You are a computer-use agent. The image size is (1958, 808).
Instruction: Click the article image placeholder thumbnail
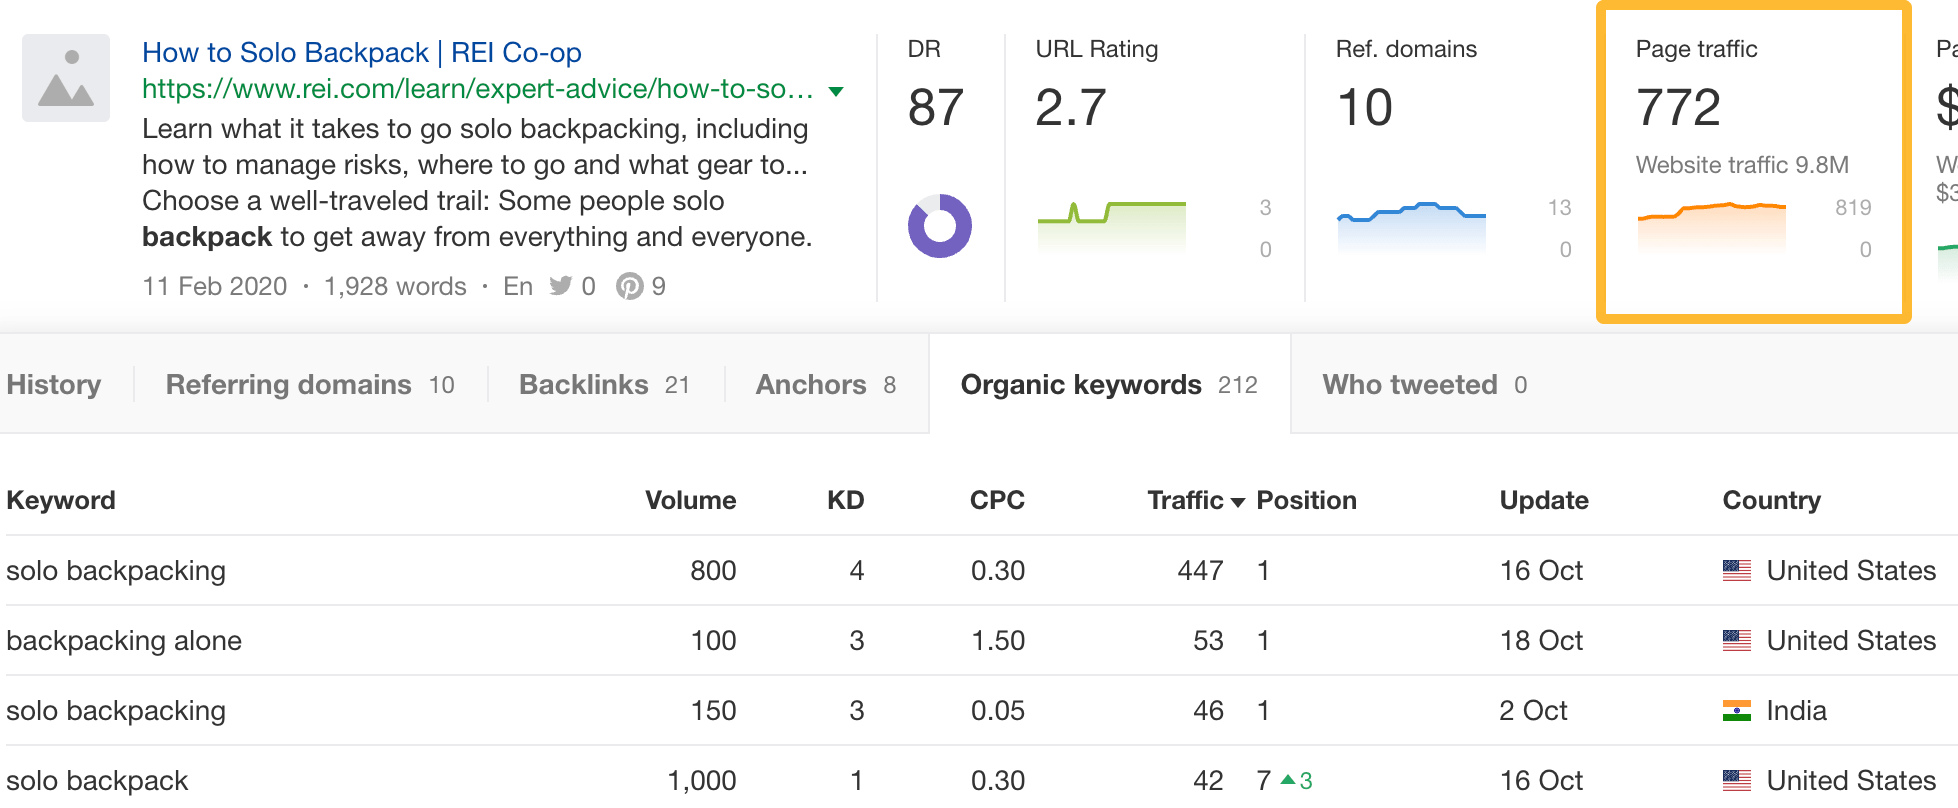click(65, 76)
